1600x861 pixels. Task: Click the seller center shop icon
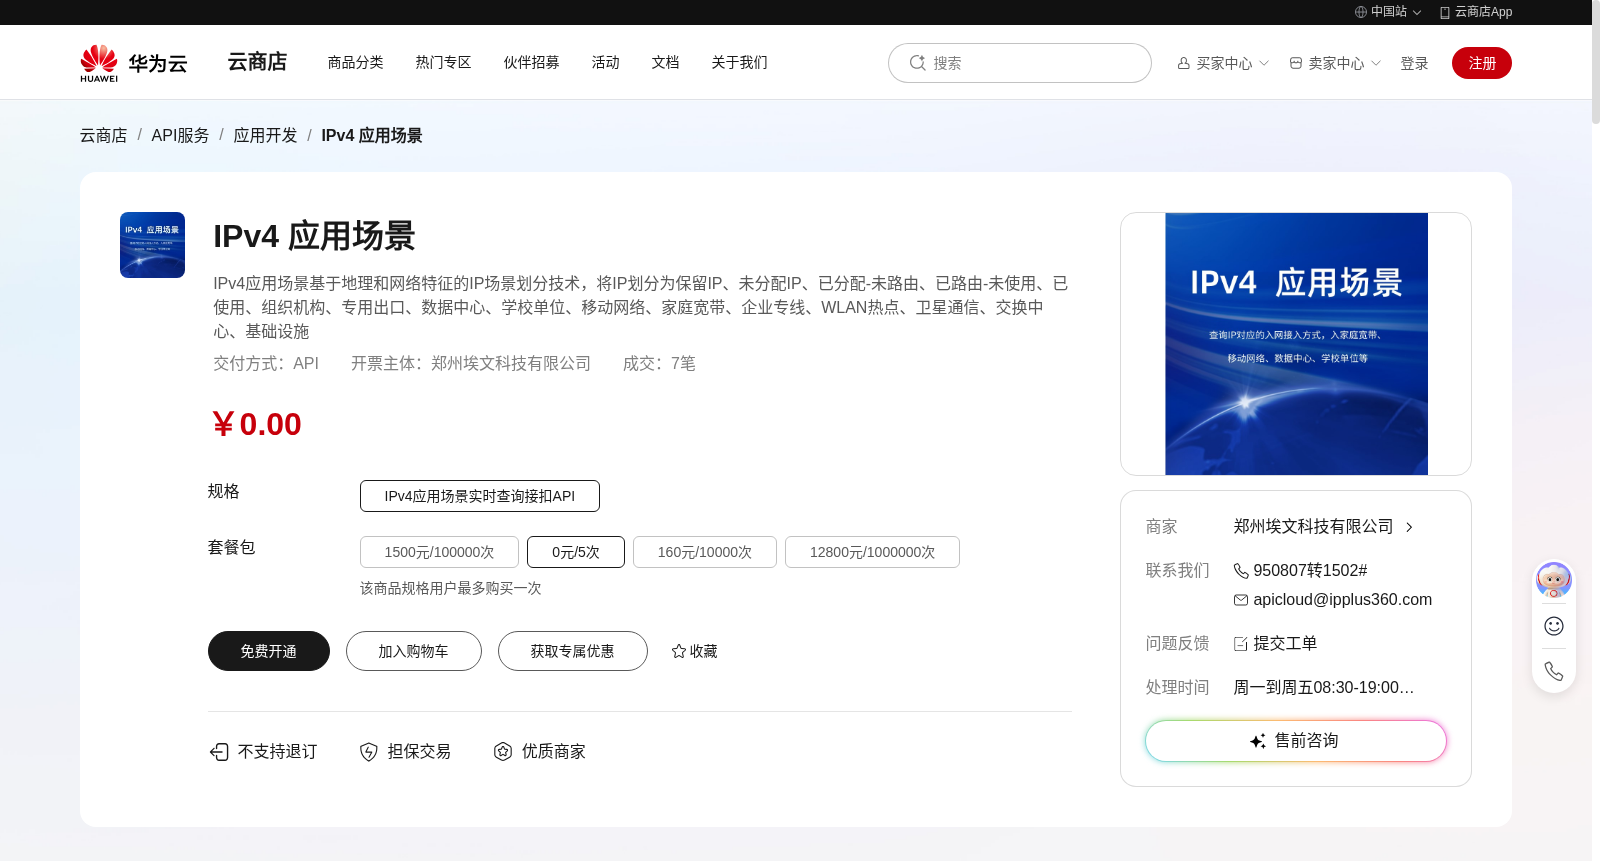[x=1295, y=63]
